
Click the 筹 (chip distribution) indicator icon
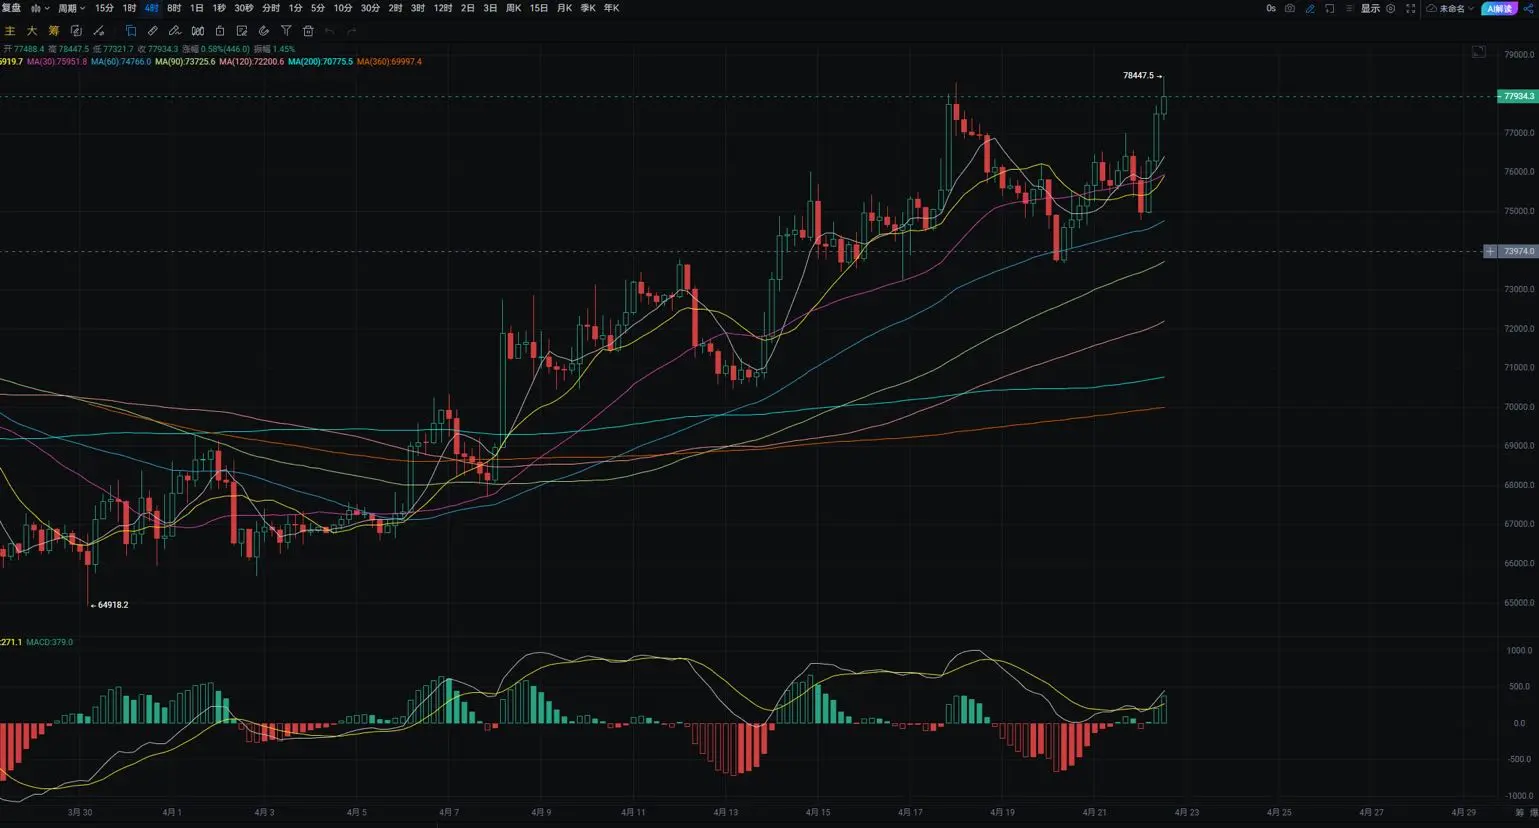click(54, 31)
